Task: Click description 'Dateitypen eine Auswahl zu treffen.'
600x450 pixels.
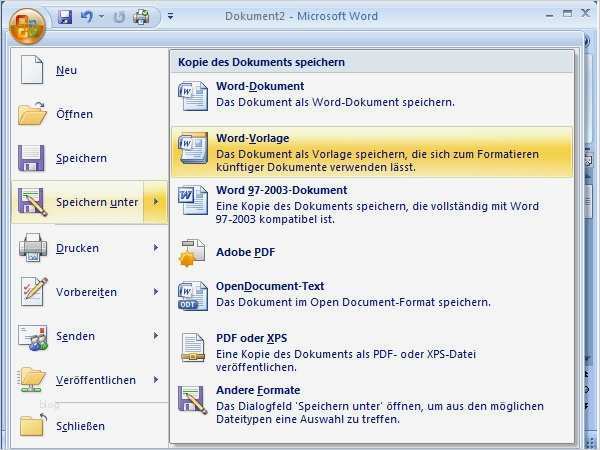Action: (308, 419)
